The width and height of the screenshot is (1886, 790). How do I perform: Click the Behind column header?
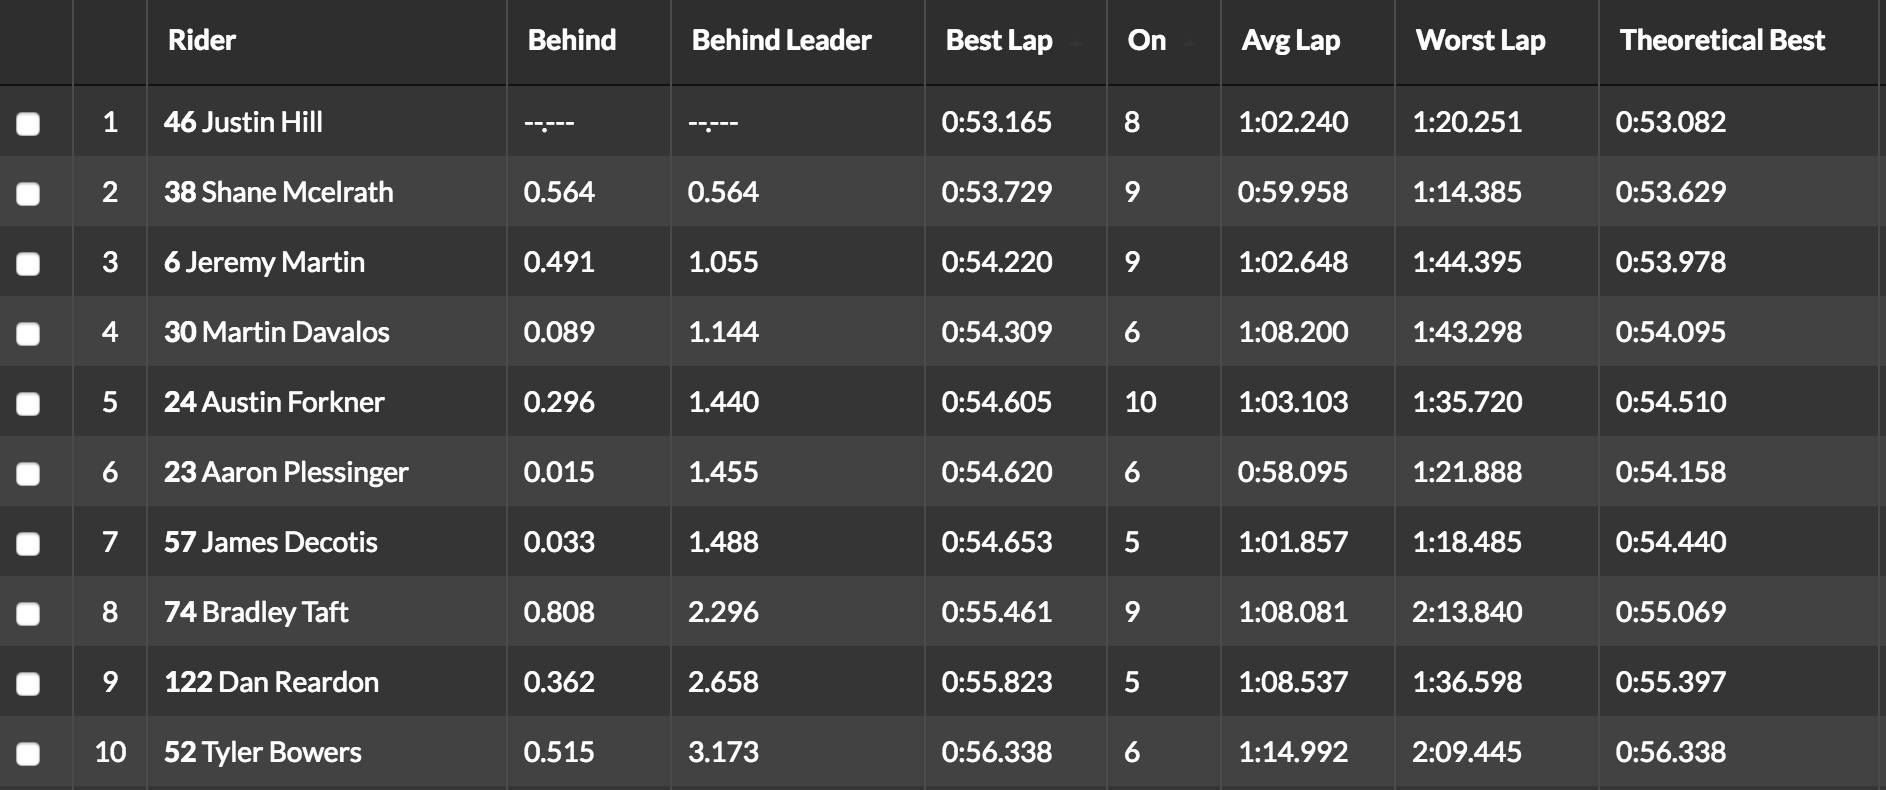pyautogui.click(x=571, y=40)
